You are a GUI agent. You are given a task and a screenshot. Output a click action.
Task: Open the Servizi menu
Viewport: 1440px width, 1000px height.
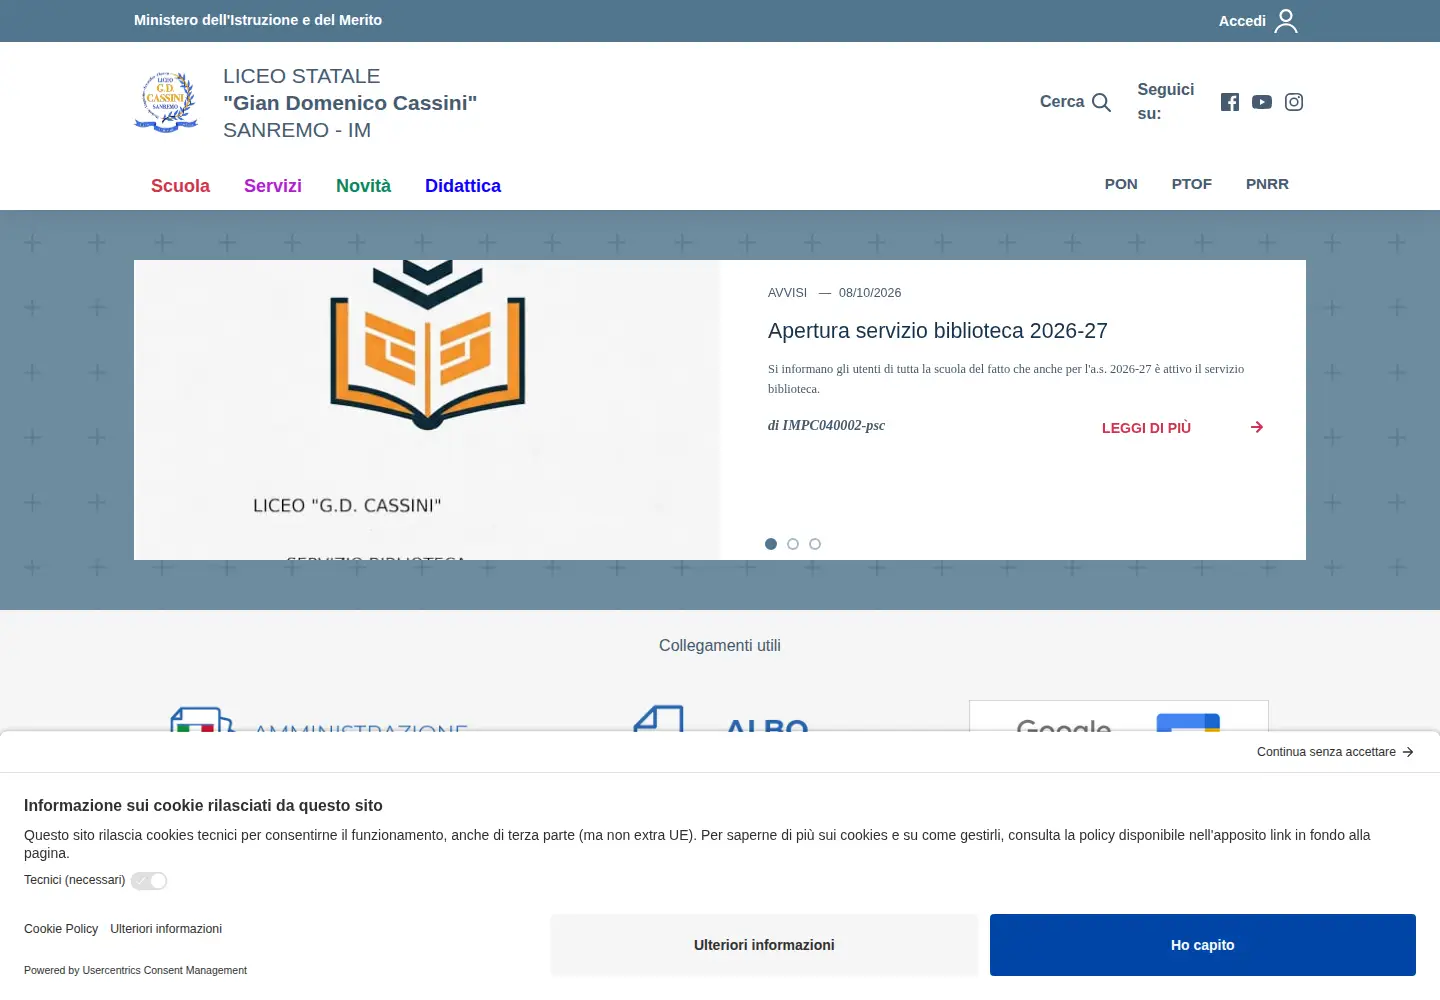point(273,186)
